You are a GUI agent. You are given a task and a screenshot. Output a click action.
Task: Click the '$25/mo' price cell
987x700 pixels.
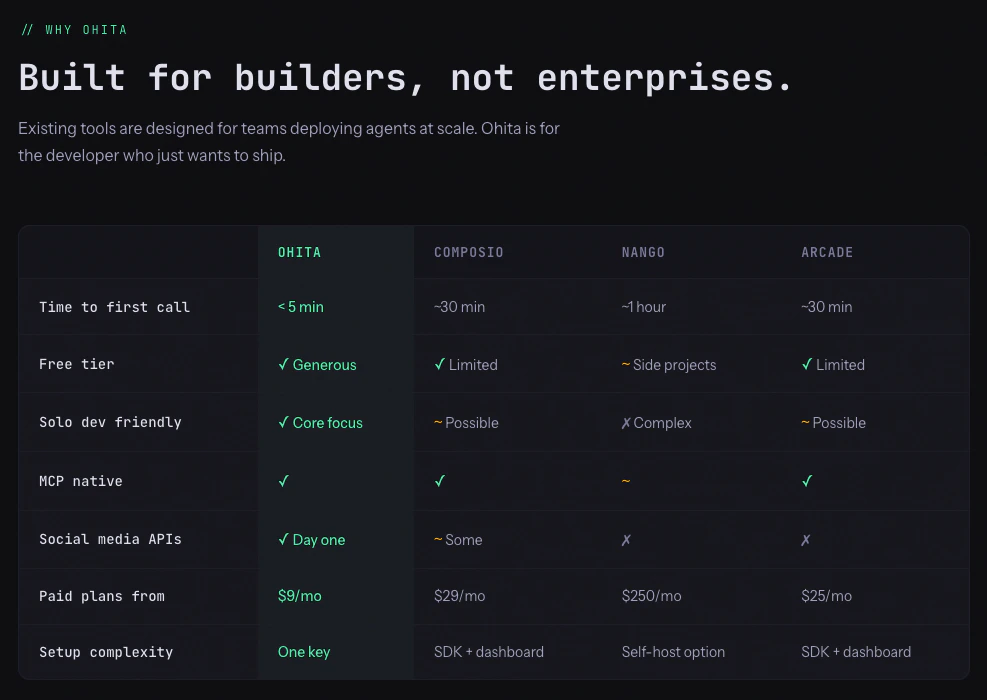(x=826, y=596)
